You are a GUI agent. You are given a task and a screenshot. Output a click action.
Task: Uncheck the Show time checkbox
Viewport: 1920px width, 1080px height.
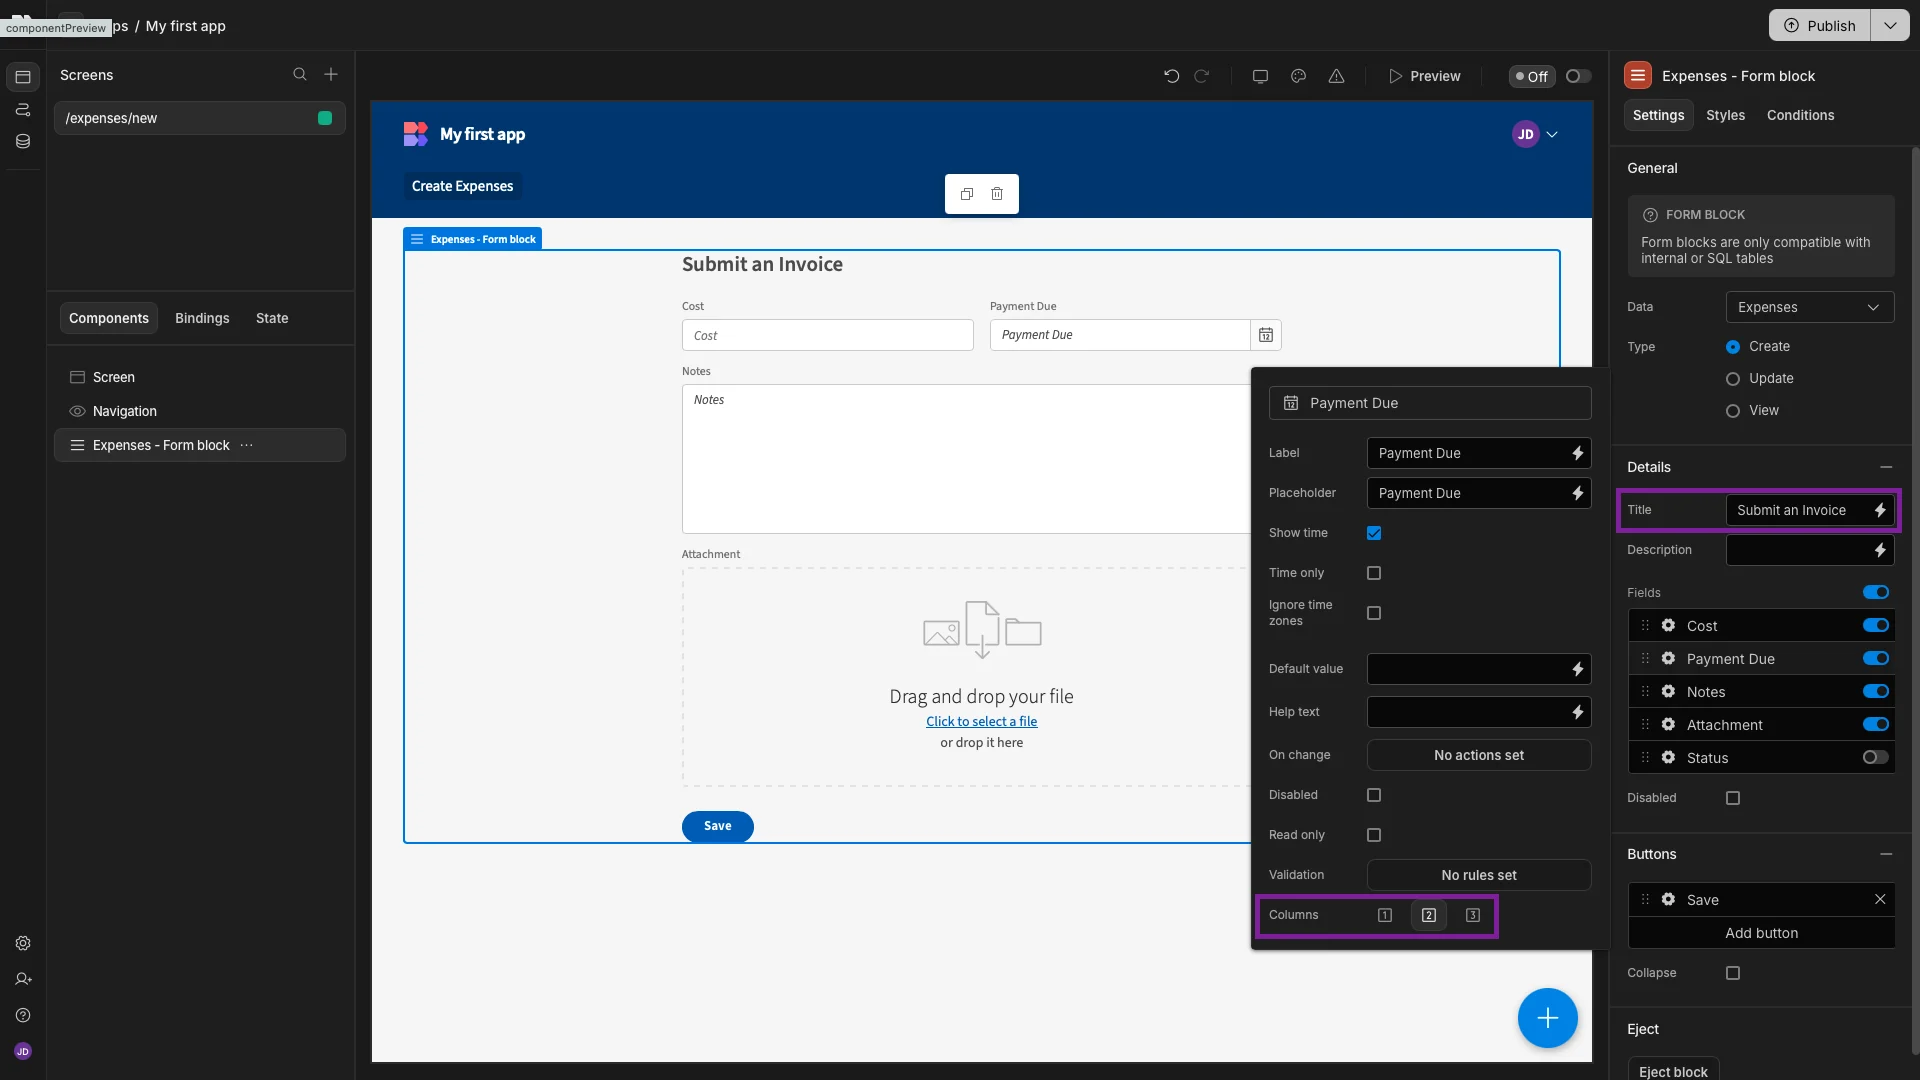click(1374, 533)
